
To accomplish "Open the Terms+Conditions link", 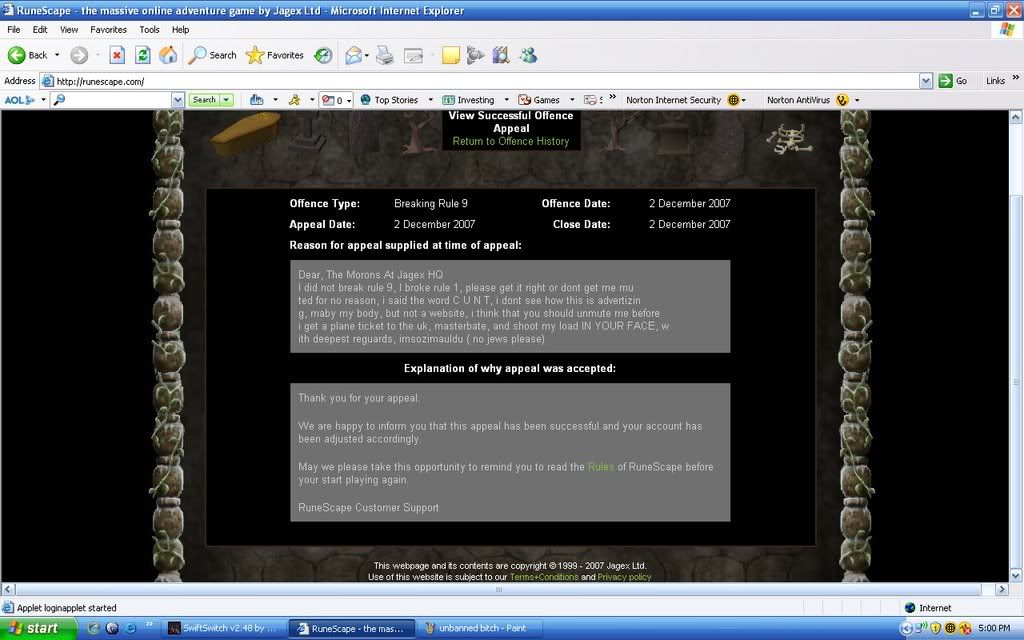I will pos(544,577).
